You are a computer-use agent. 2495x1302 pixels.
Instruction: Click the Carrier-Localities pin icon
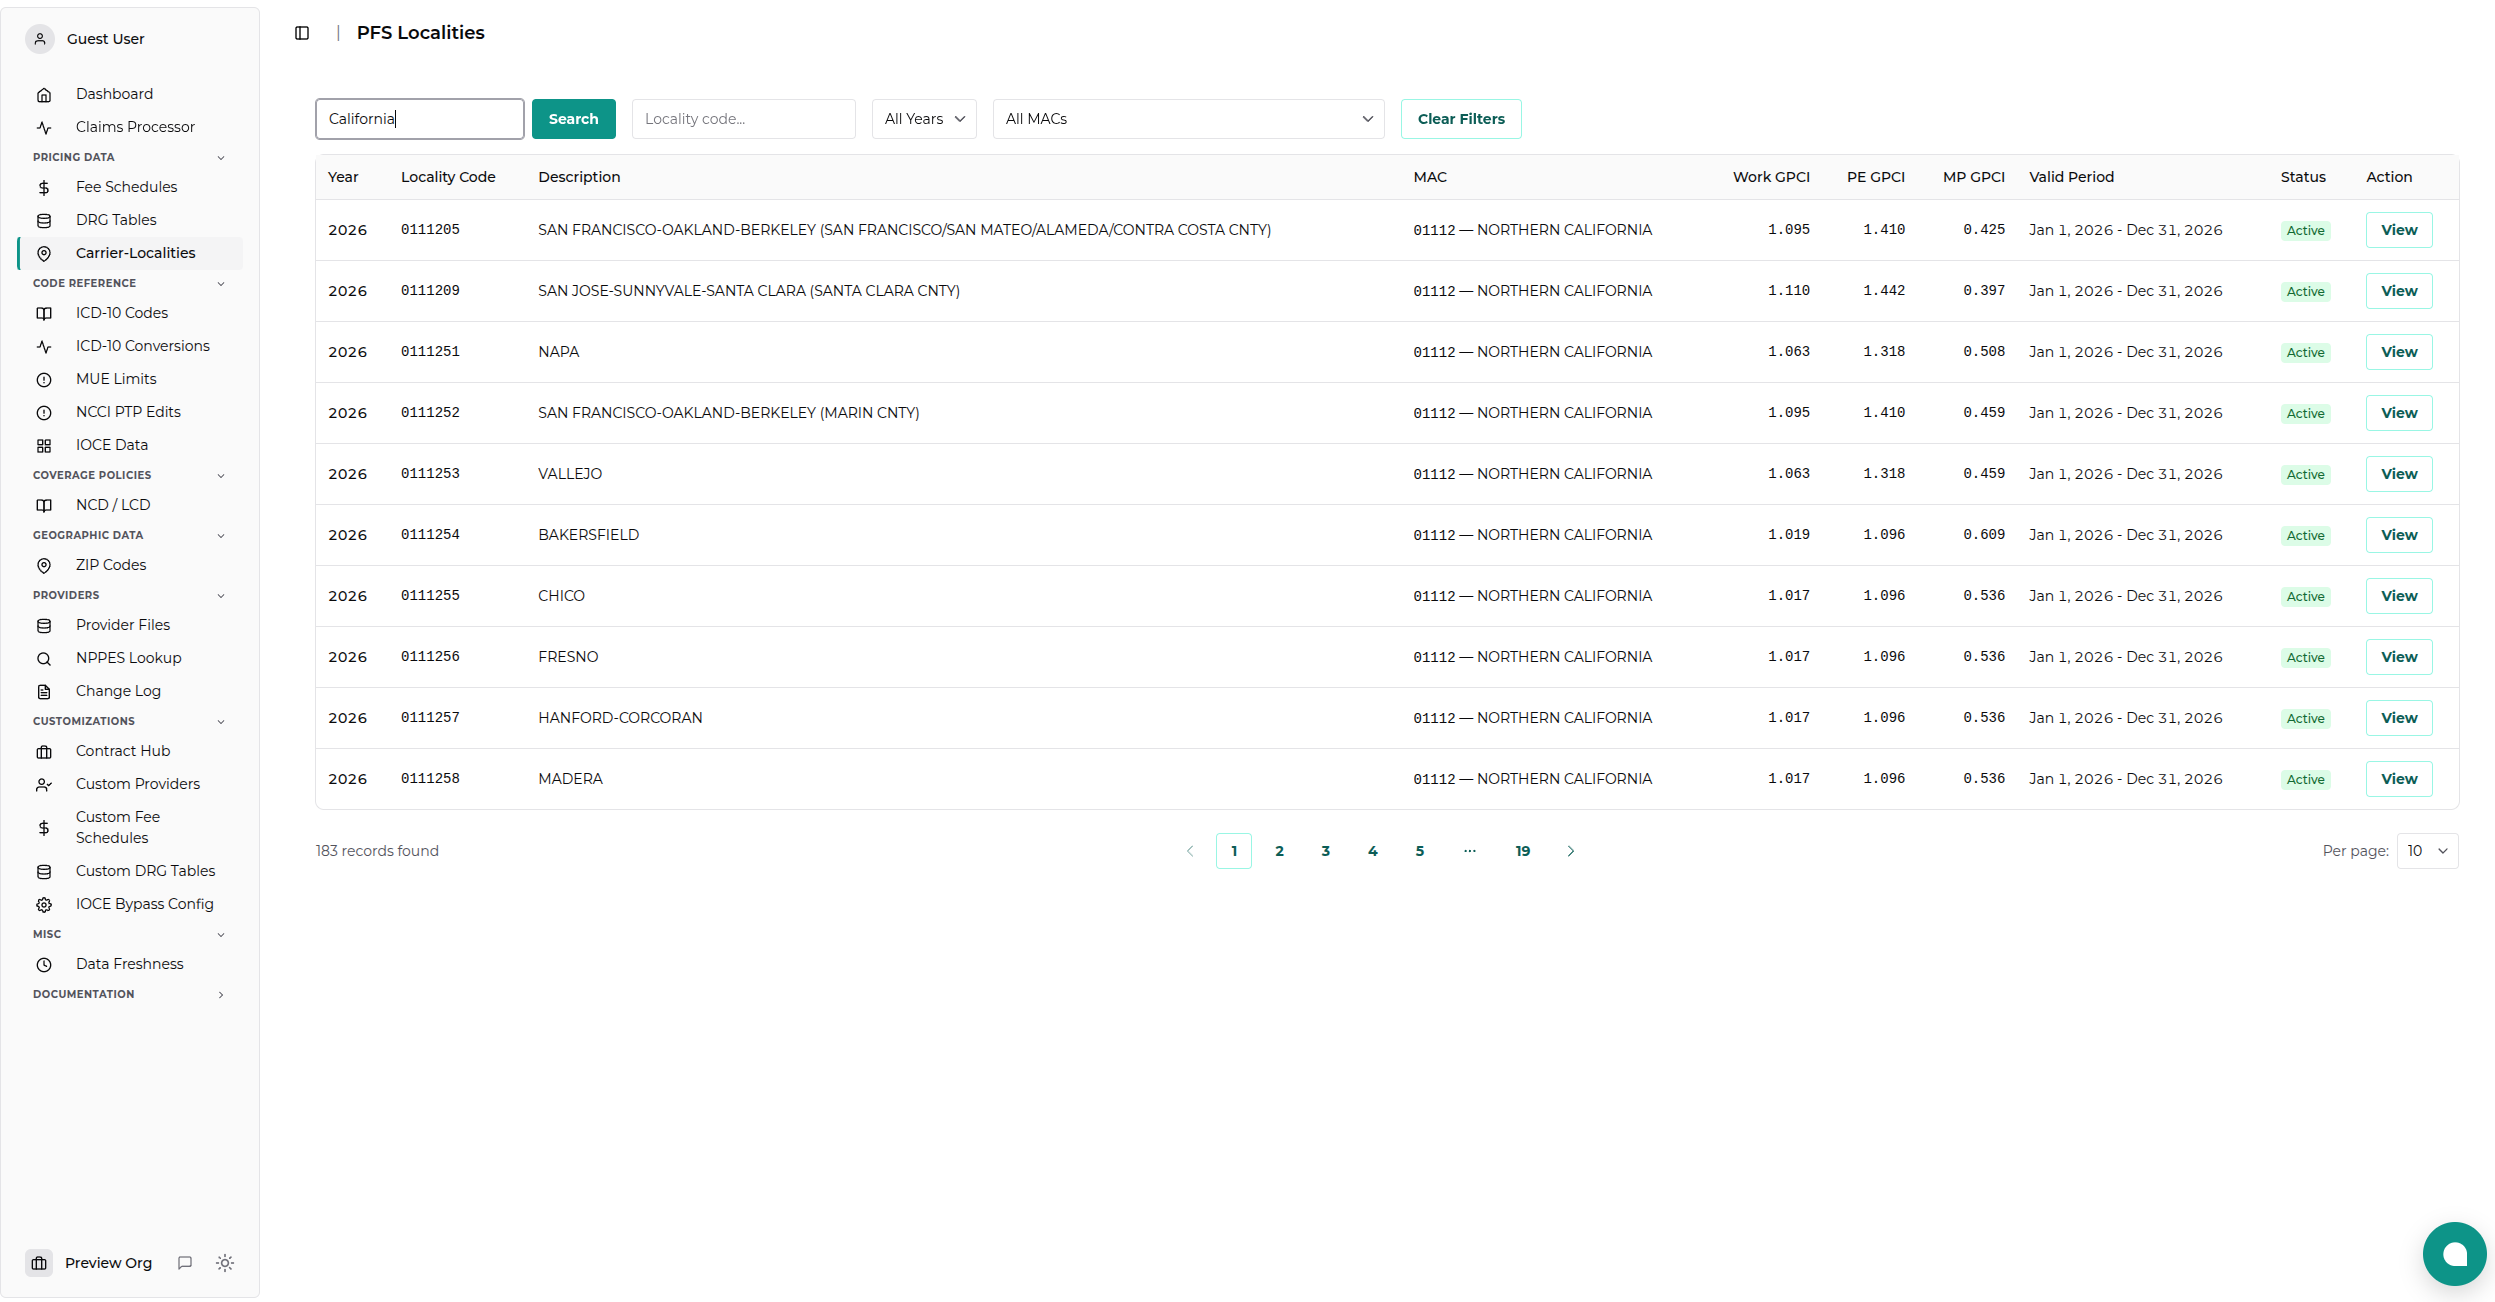[44, 254]
